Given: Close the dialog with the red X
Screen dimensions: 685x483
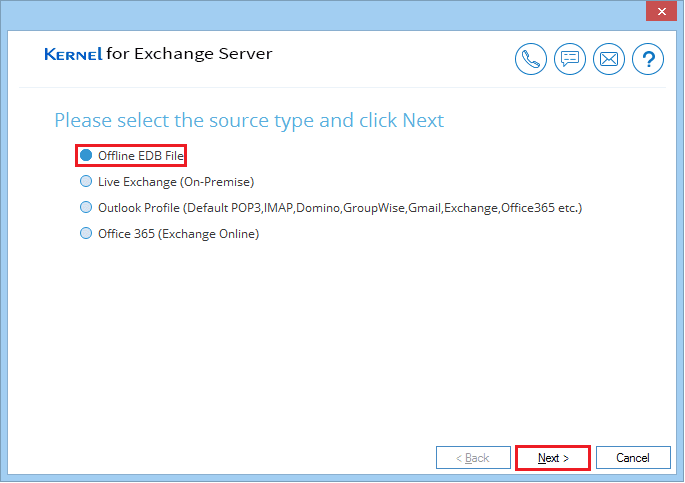Looking at the screenshot, I should [661, 11].
